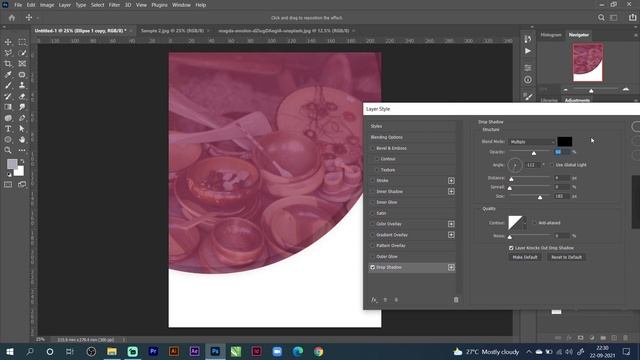The height and width of the screenshot is (360, 640).
Task: Enable the Inner Shadow checkbox
Action: pos(372,191)
